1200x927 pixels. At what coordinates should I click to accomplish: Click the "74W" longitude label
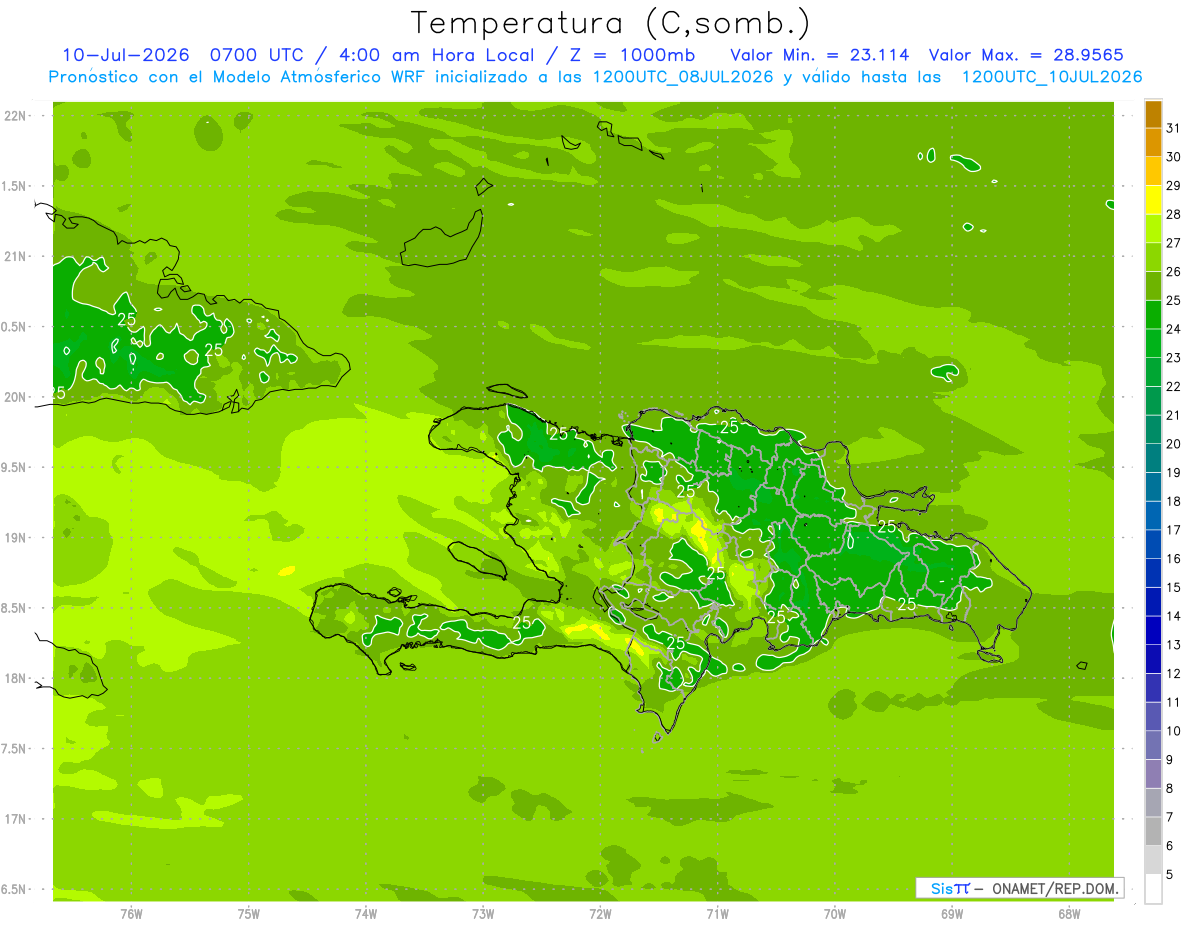[x=366, y=914]
